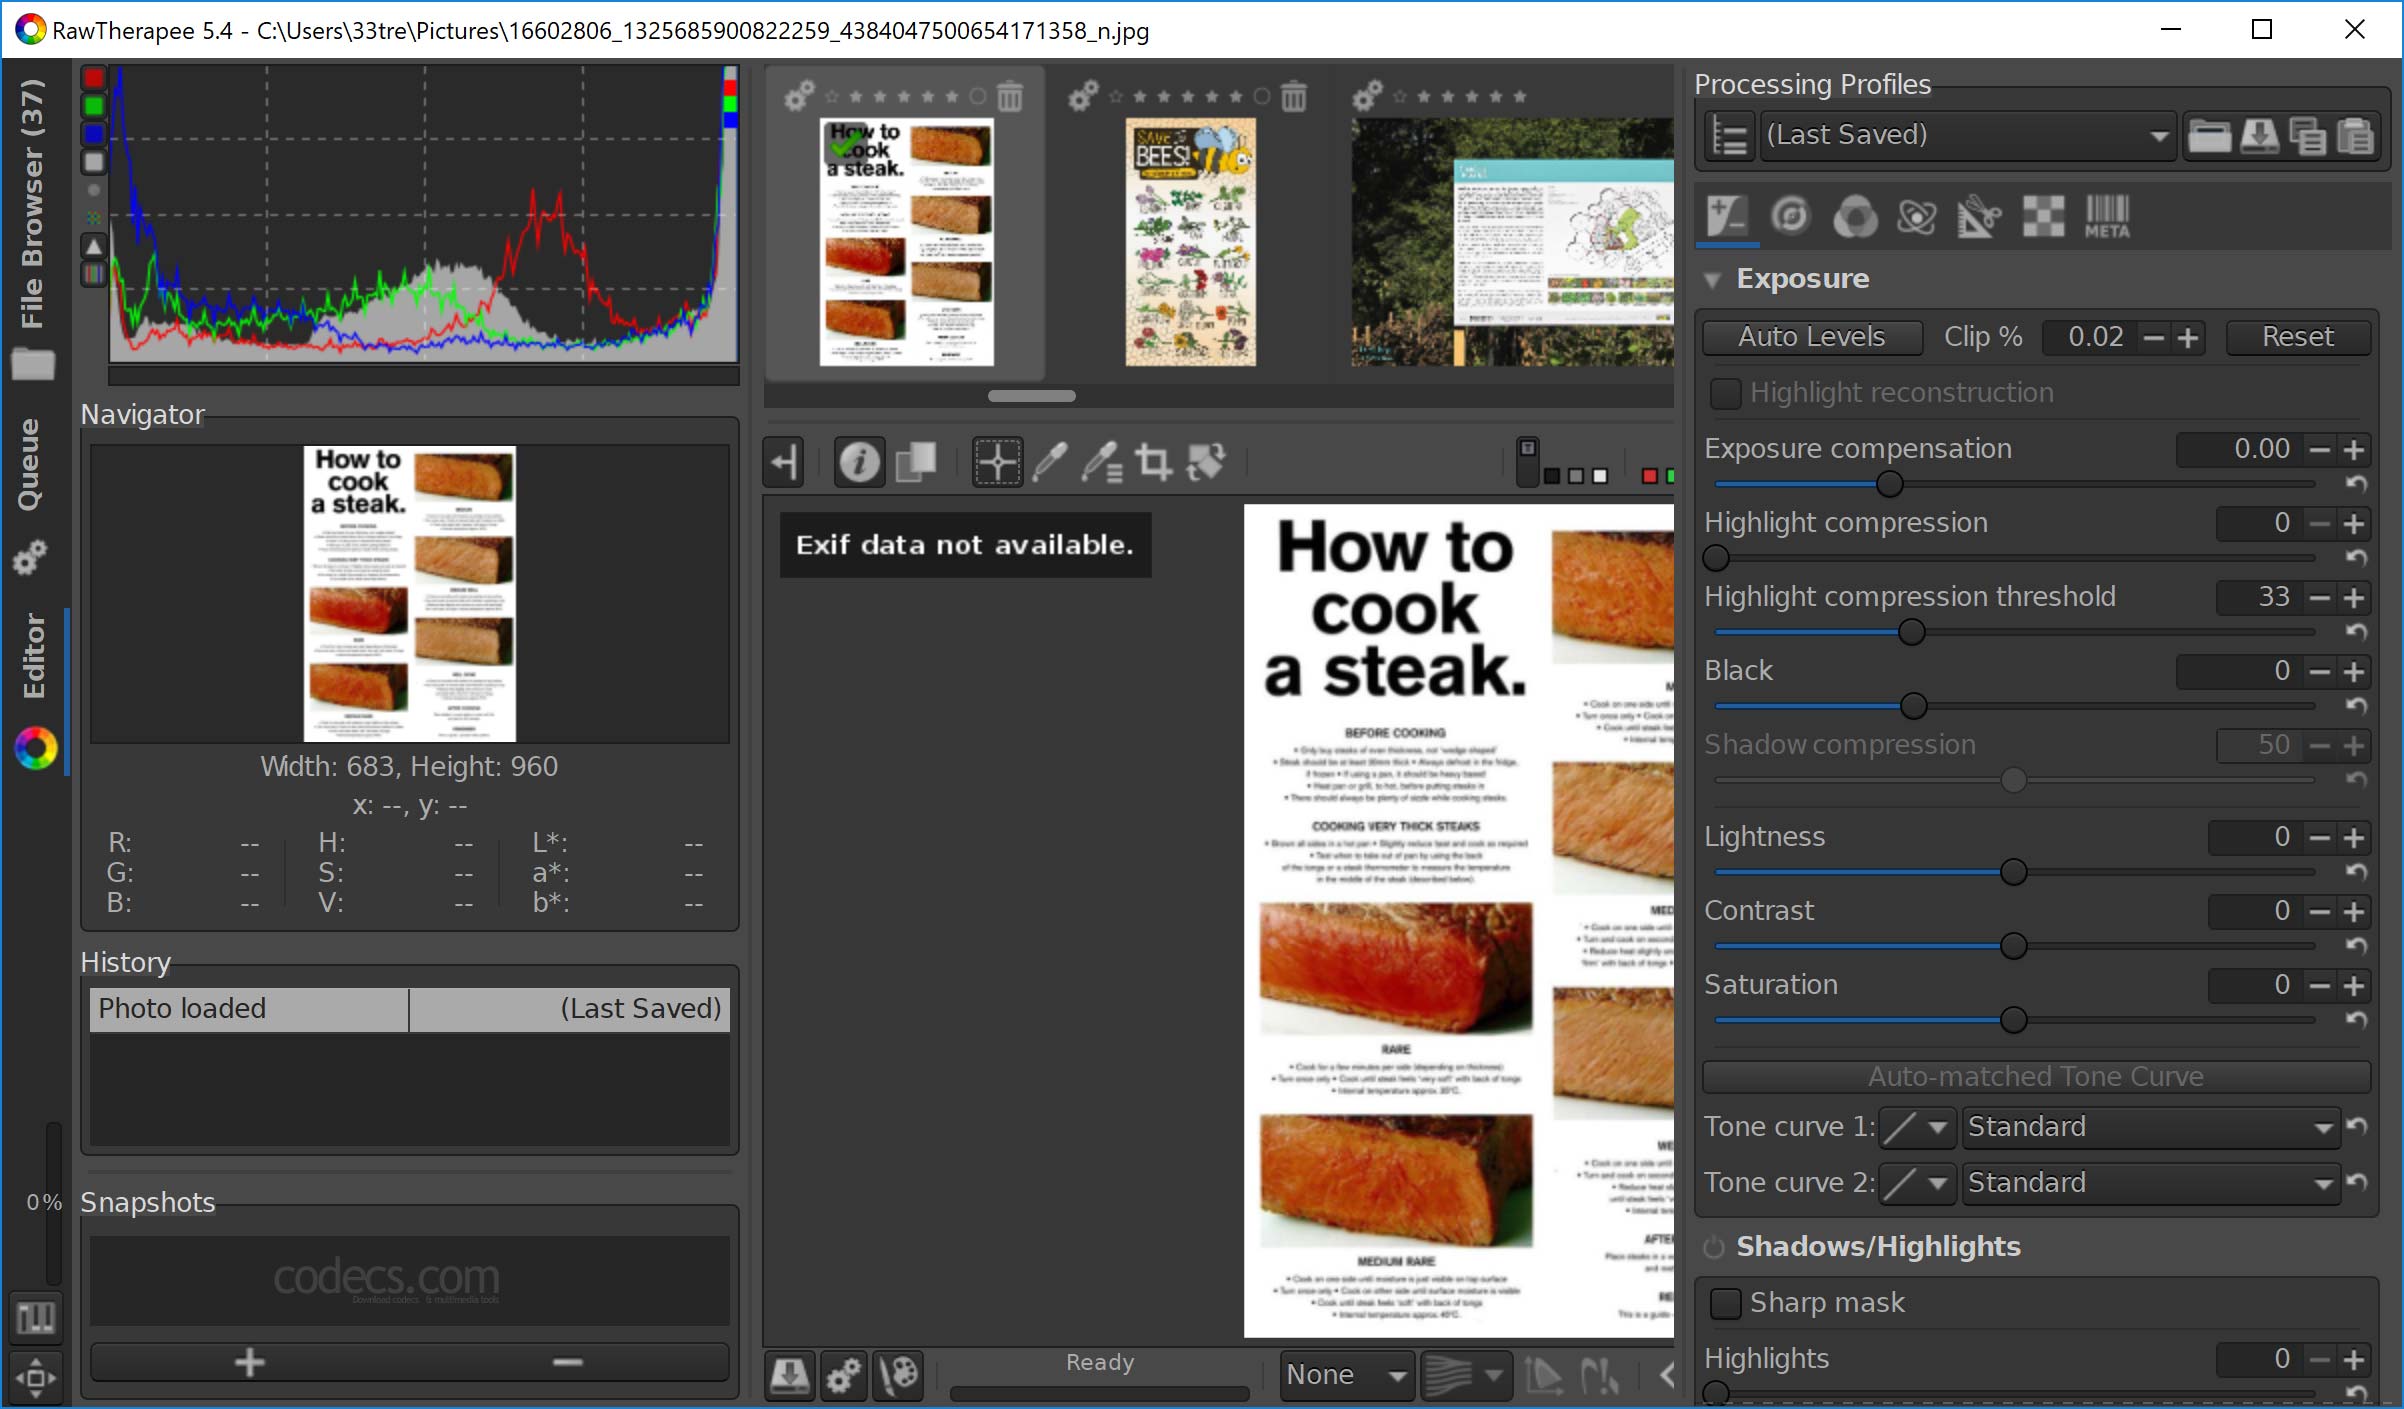Viewport: 2404px width, 1409px height.
Task: Open Tone curve 2 type selector
Action: click(1916, 1183)
